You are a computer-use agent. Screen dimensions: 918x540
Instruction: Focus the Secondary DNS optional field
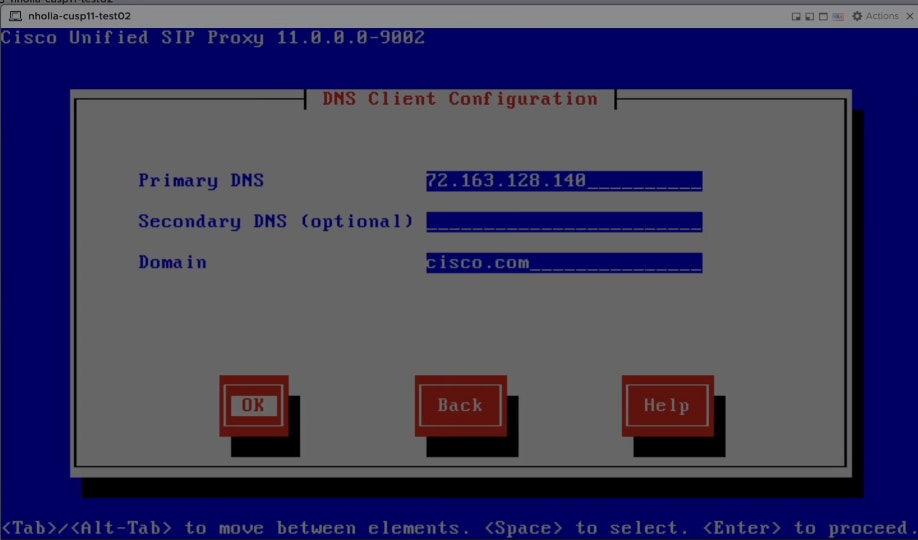(x=564, y=222)
